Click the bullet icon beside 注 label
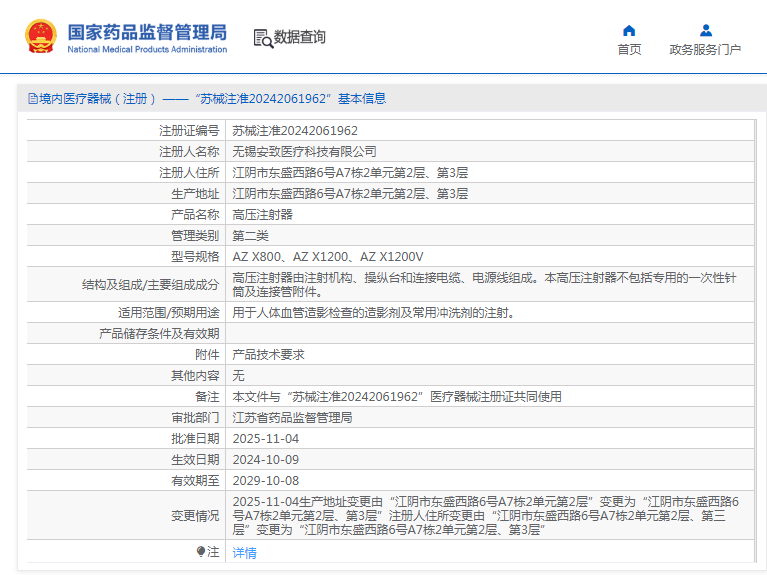The width and height of the screenshot is (767, 575). point(200,552)
